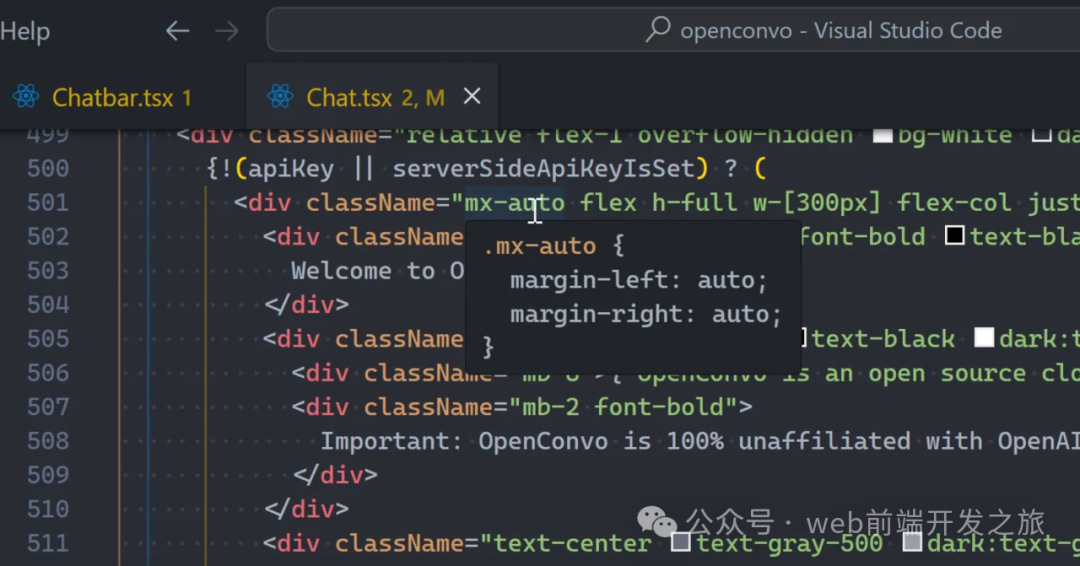Click h-full class on line 501
Screen dimensions: 1080x566
694,202
